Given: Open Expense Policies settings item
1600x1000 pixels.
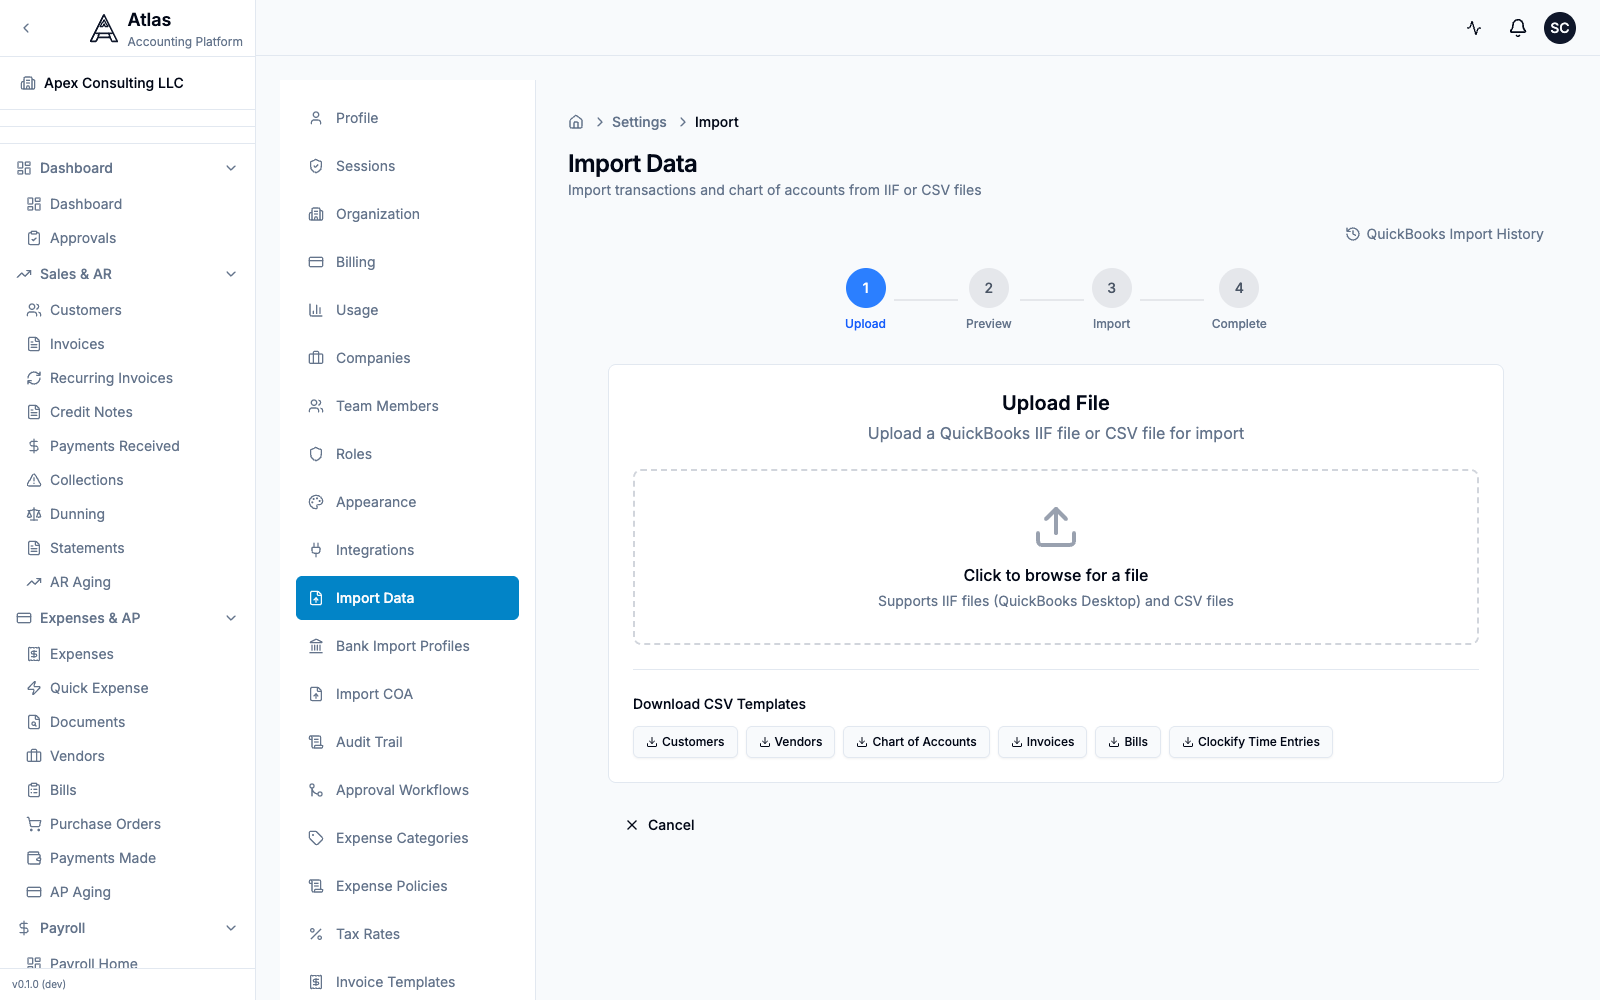Looking at the screenshot, I should point(407,886).
